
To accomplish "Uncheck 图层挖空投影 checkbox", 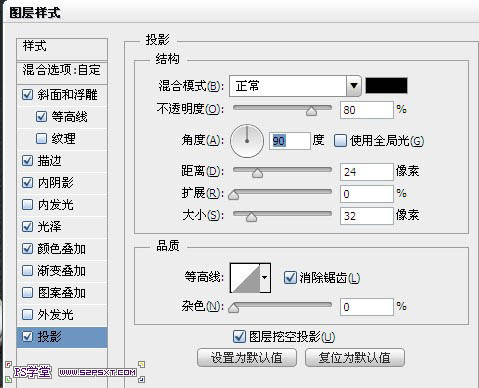I will tap(239, 336).
